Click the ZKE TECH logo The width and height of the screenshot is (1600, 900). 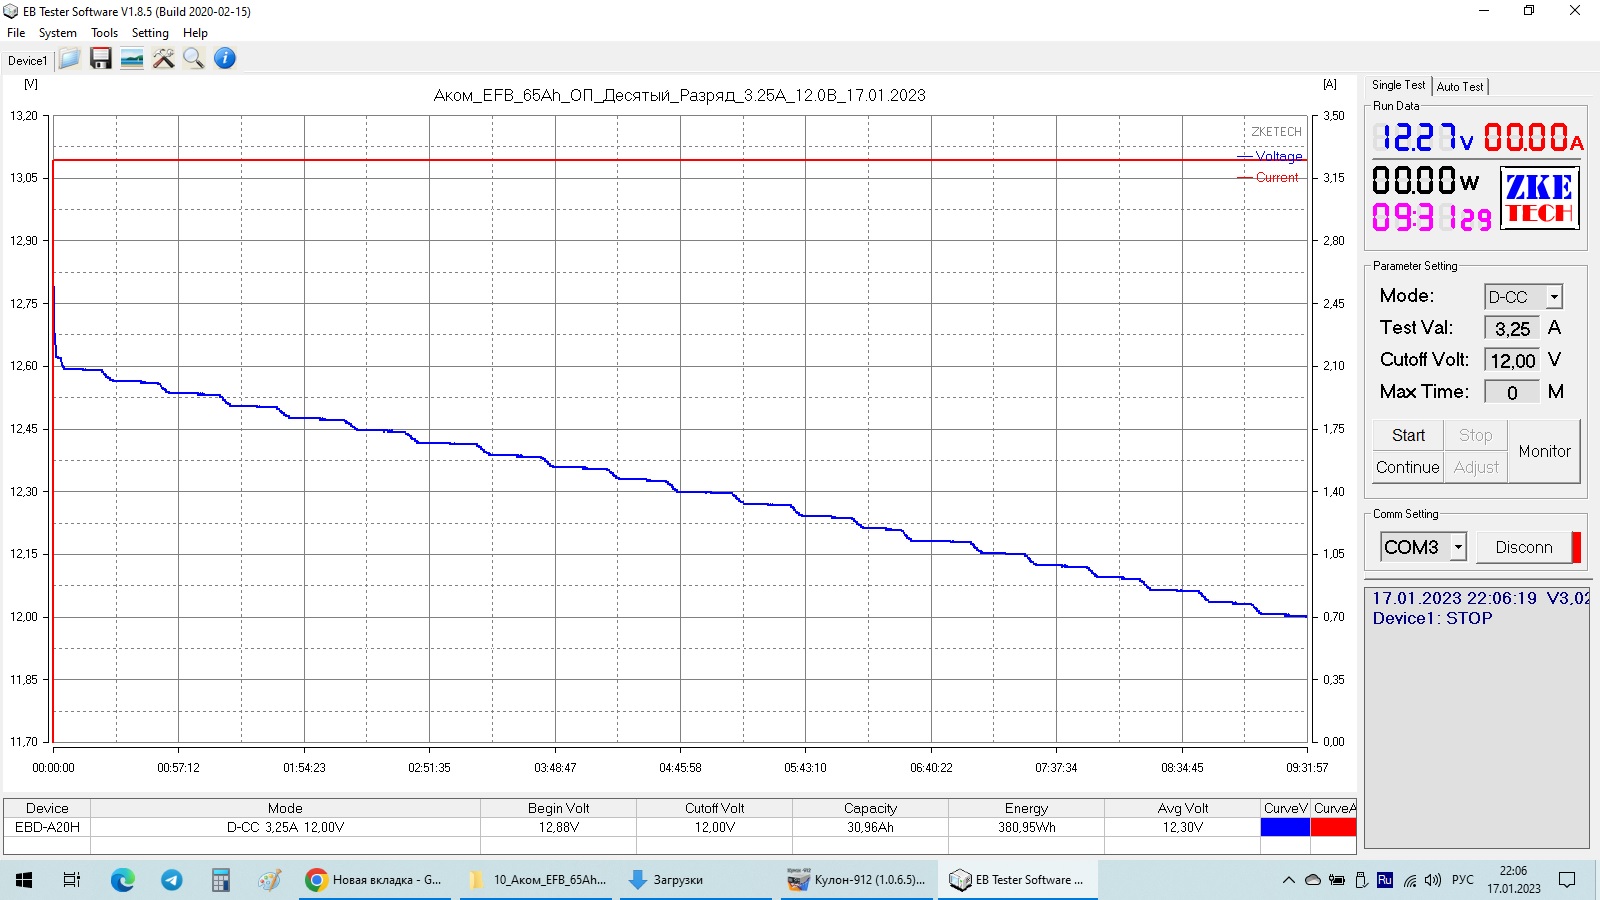1539,199
